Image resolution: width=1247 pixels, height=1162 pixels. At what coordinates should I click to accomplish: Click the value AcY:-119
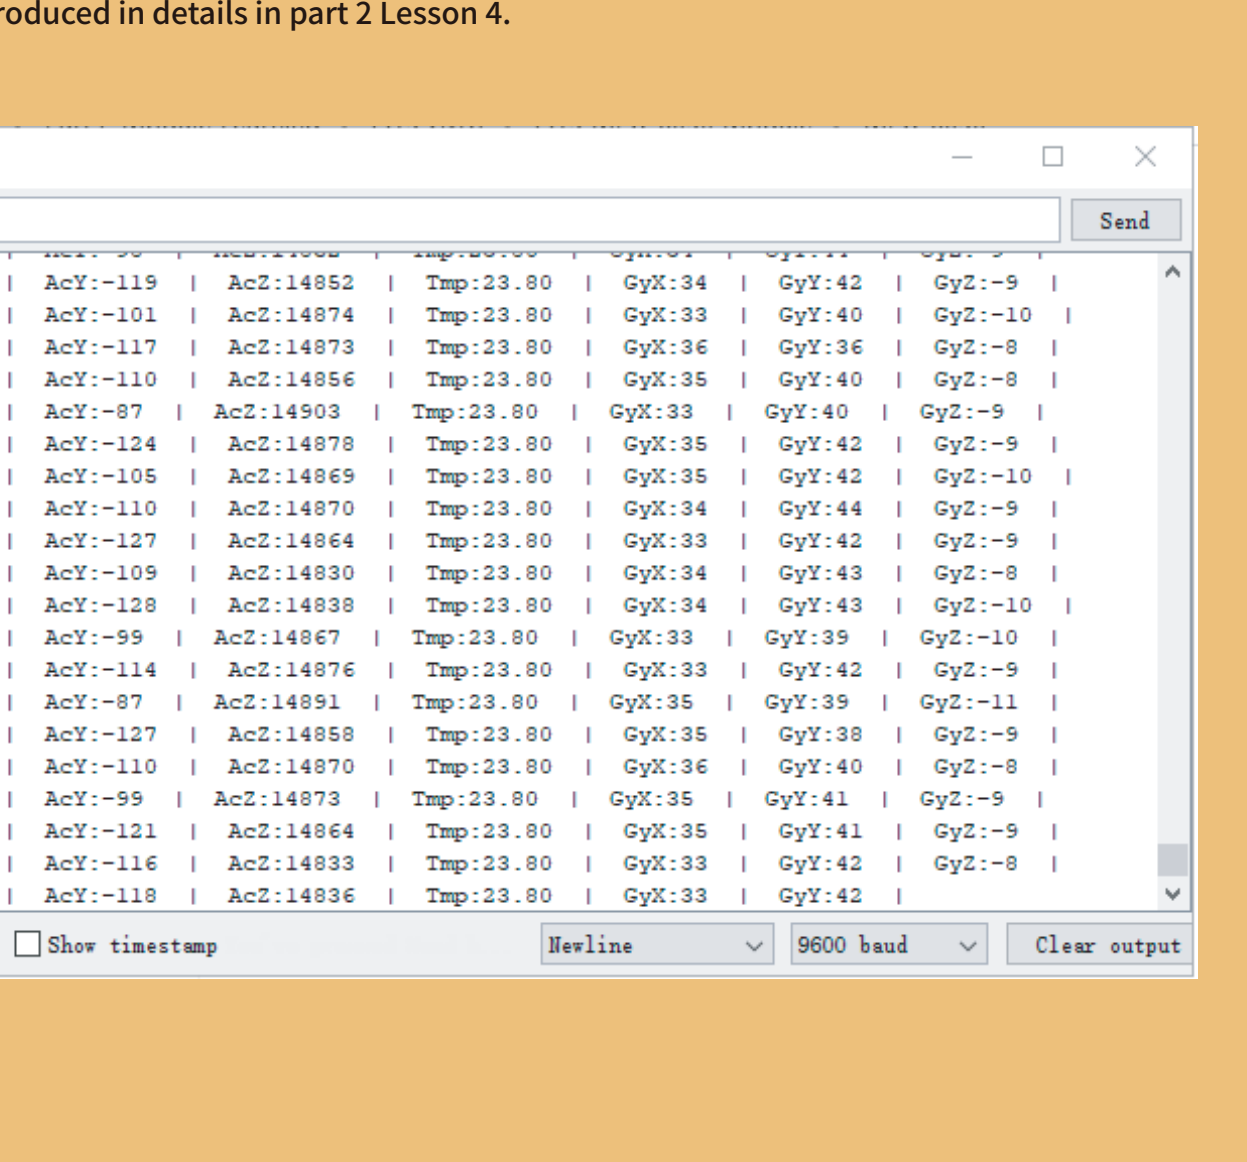101,283
